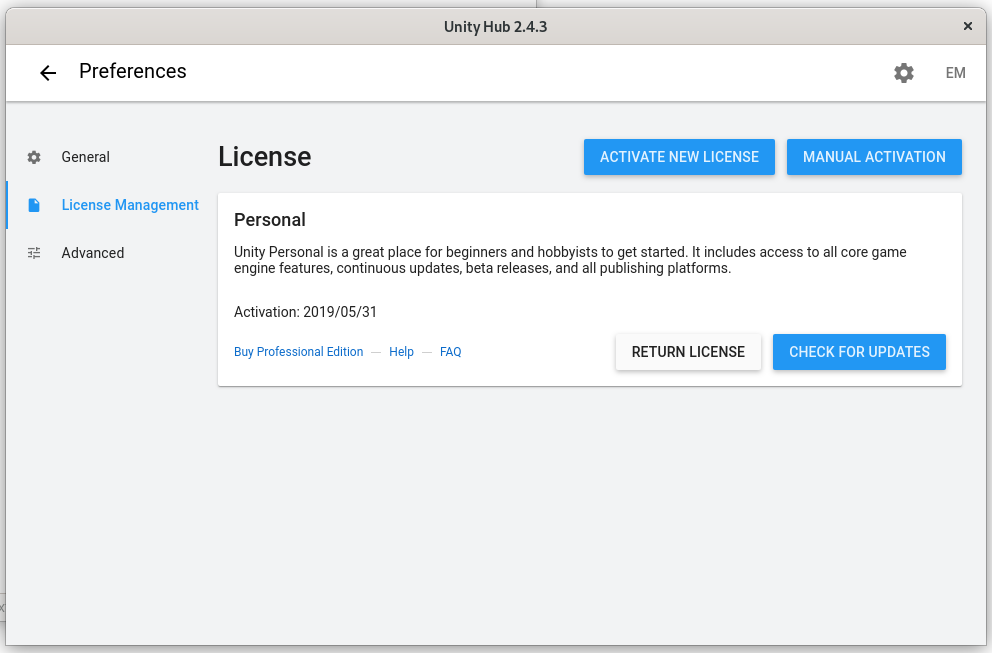Go back using the arrow icon

pos(48,73)
